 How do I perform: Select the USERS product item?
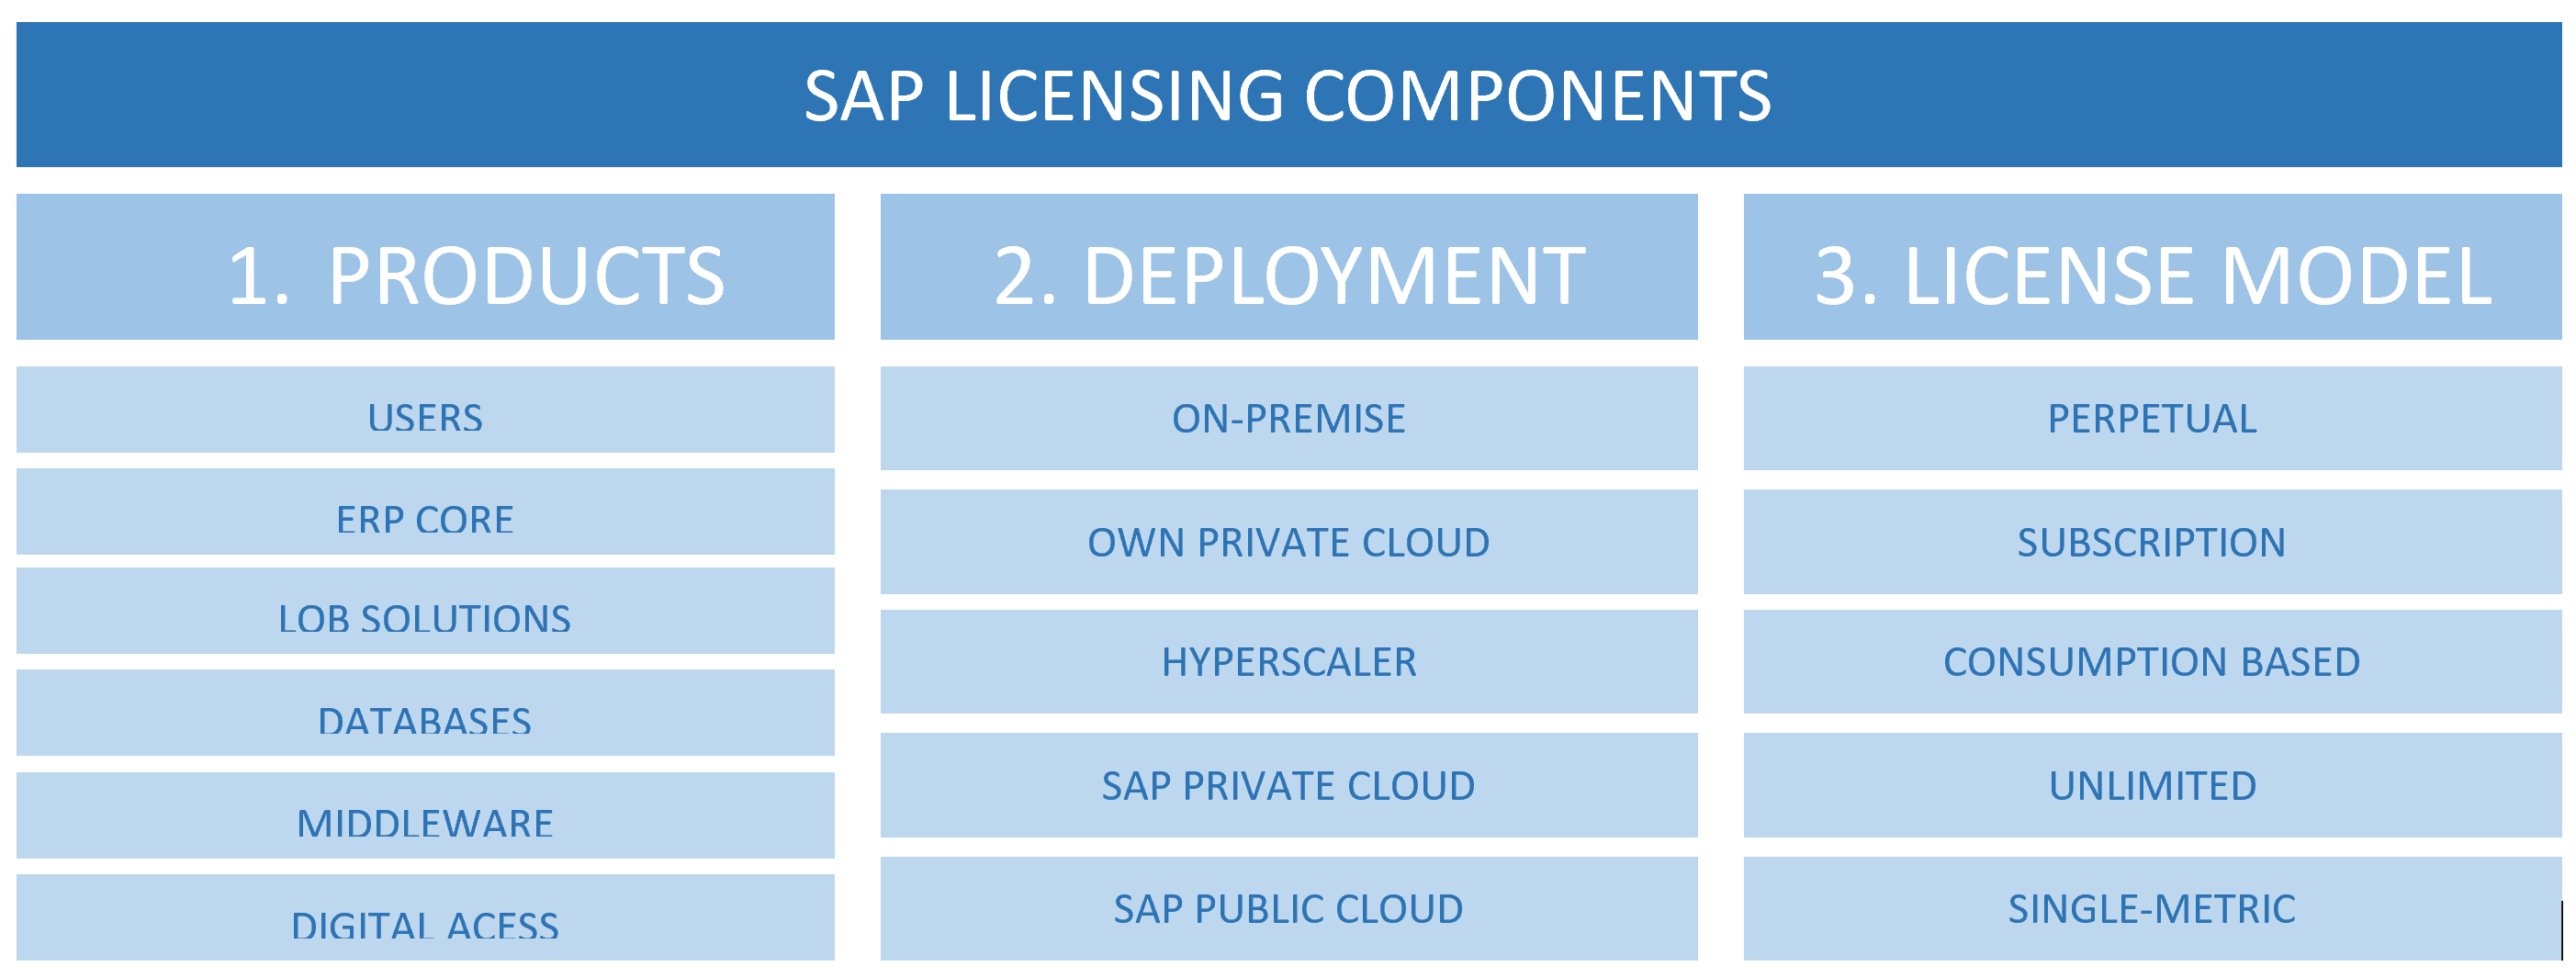pyautogui.click(x=424, y=418)
